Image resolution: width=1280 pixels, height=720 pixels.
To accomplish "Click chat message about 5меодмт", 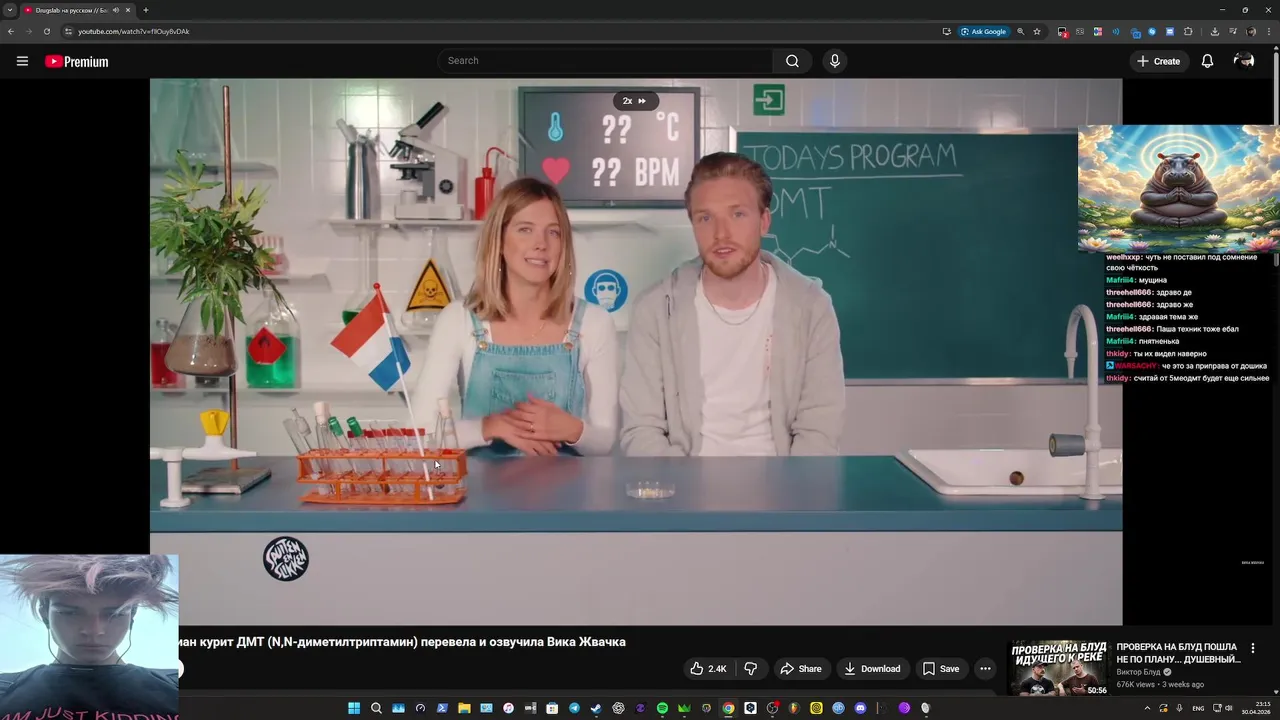I will pyautogui.click(x=1187, y=378).
